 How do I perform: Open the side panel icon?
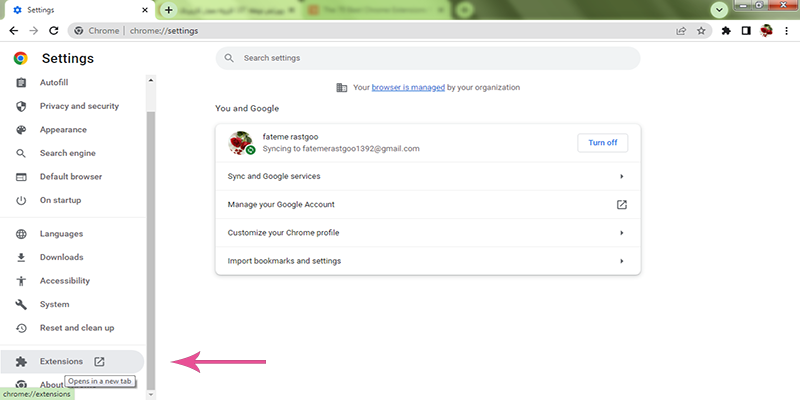[746, 31]
